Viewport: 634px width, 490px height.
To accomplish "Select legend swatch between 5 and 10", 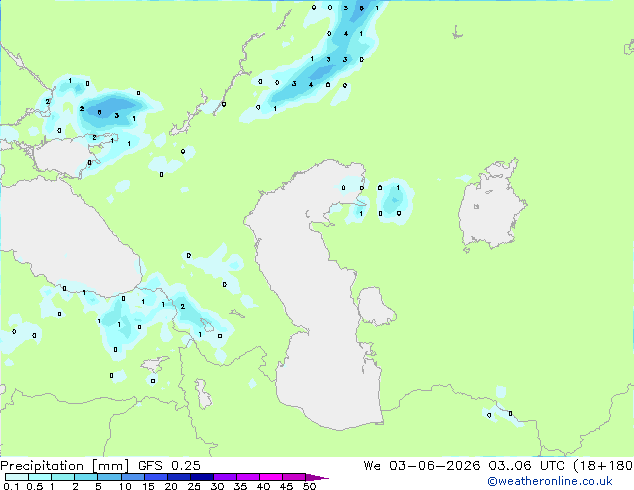I will [109, 477].
